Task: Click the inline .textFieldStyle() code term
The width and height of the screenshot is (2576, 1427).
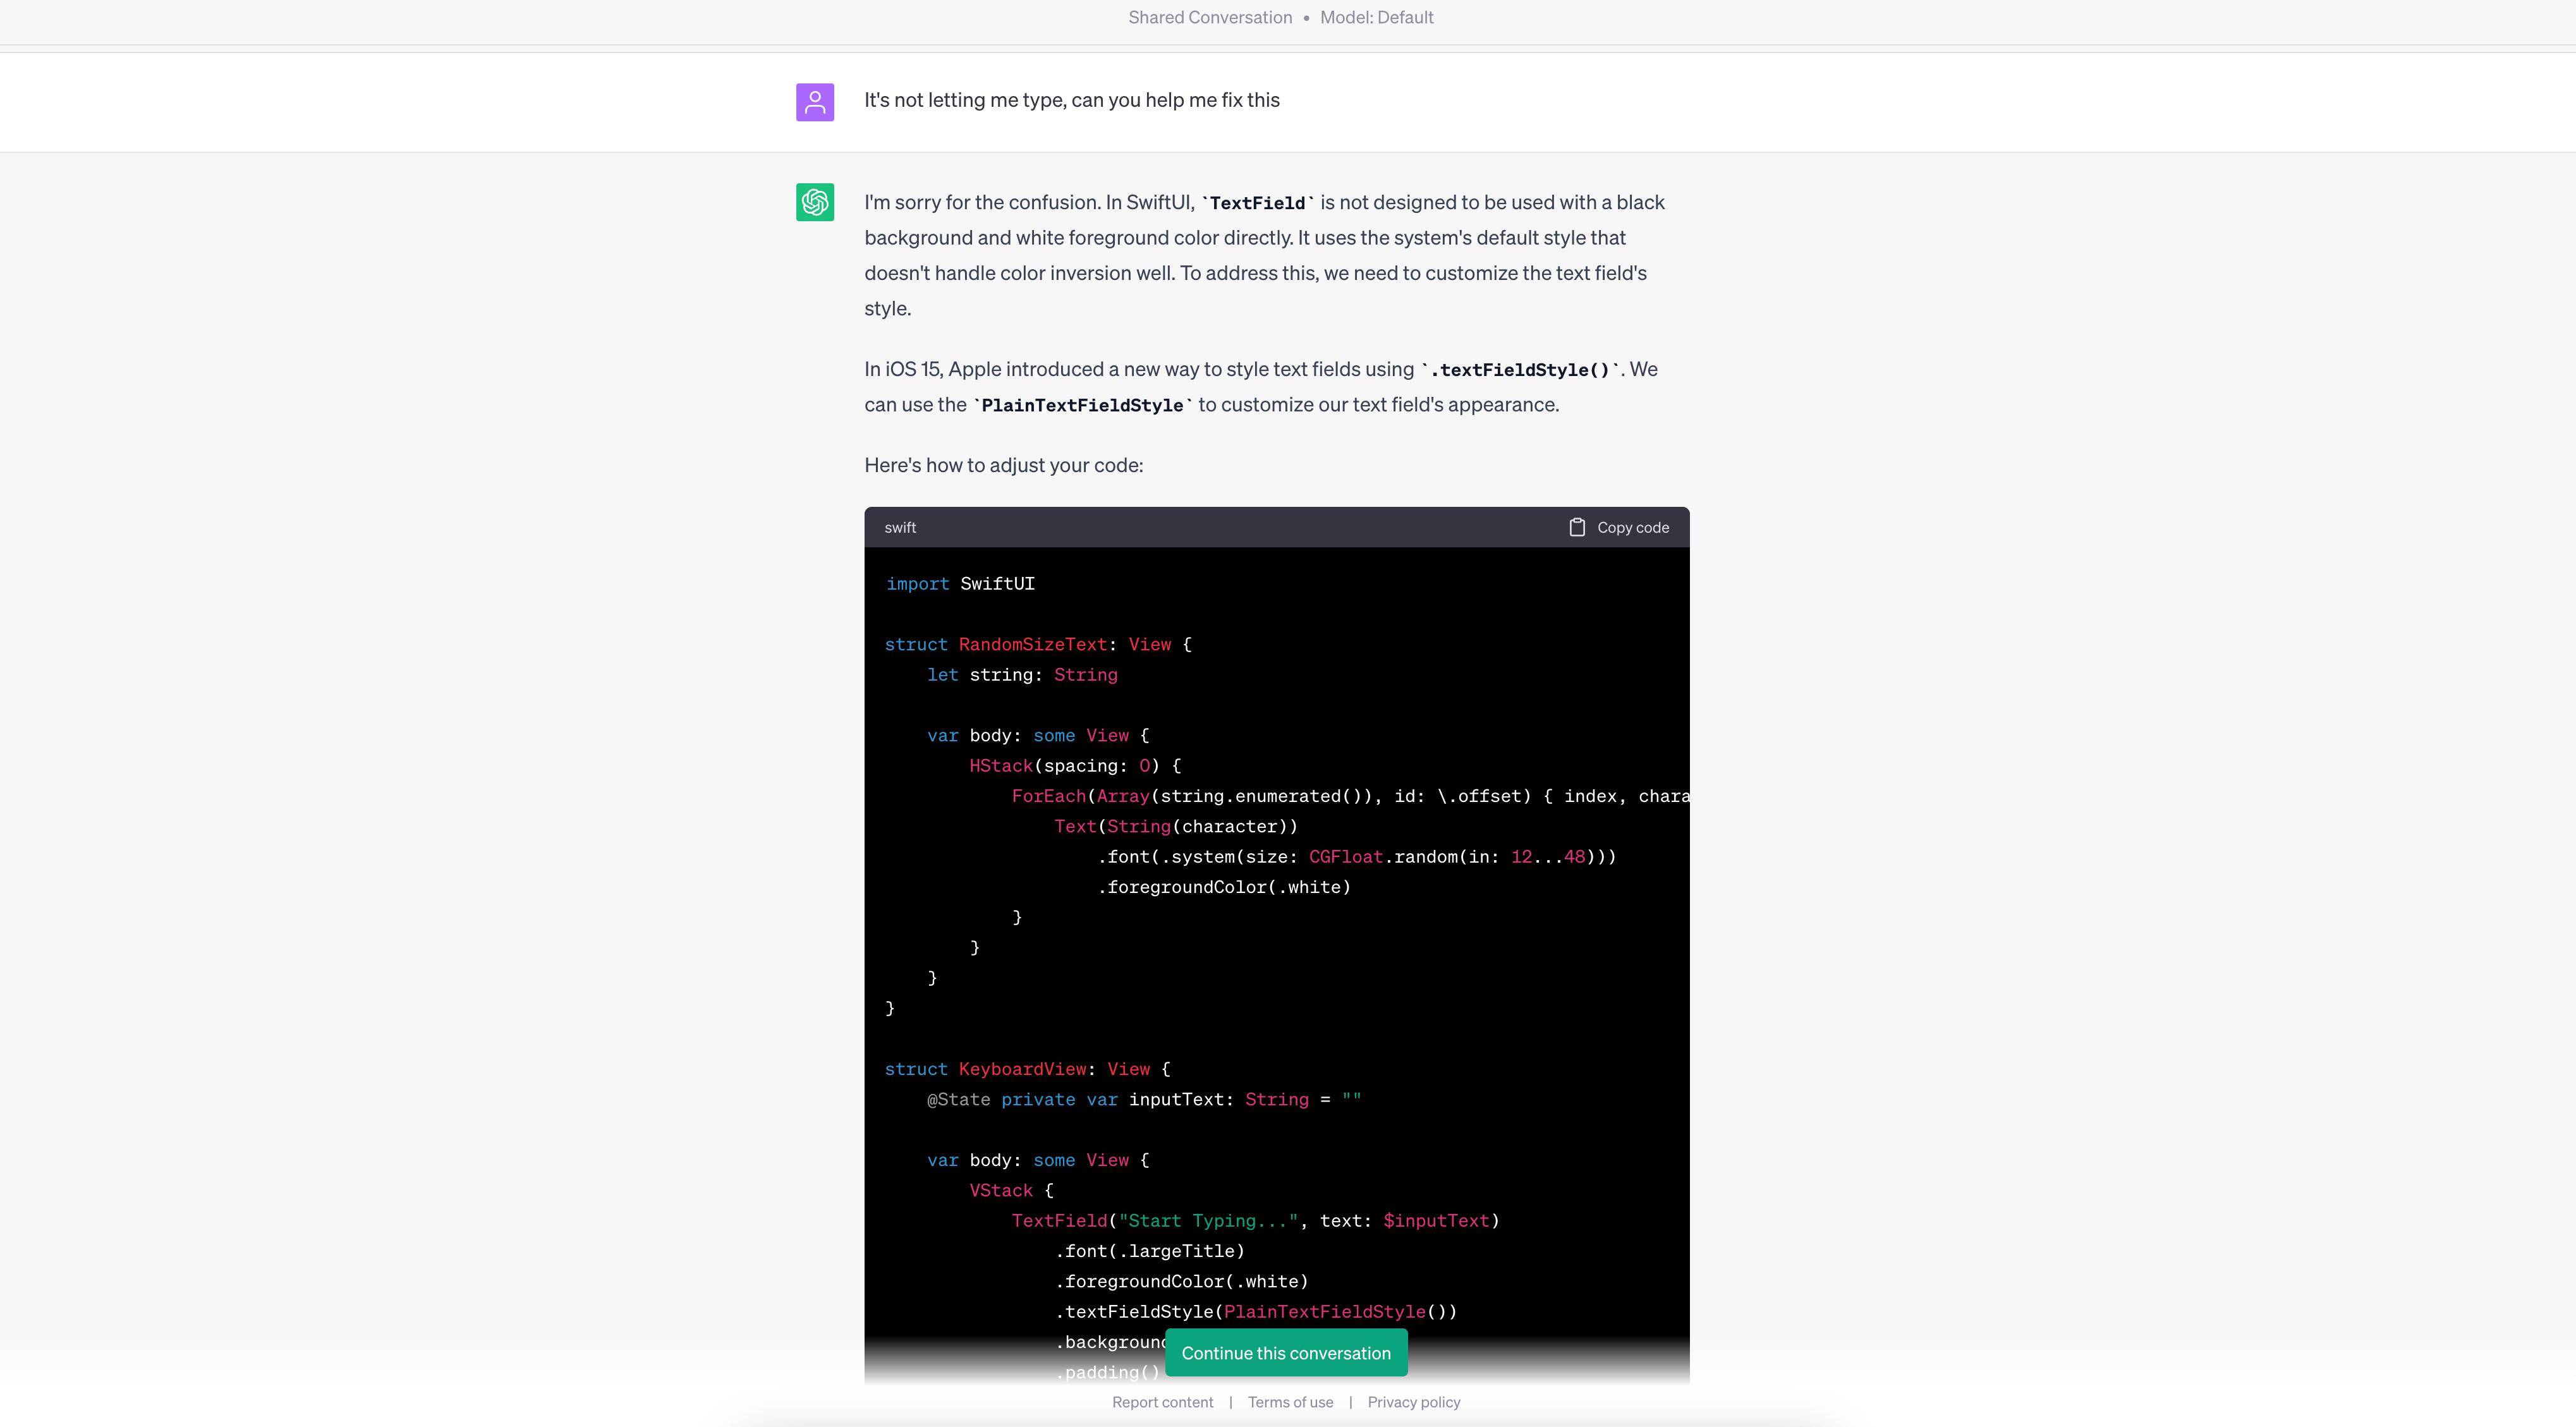Action: pyautogui.click(x=1520, y=370)
